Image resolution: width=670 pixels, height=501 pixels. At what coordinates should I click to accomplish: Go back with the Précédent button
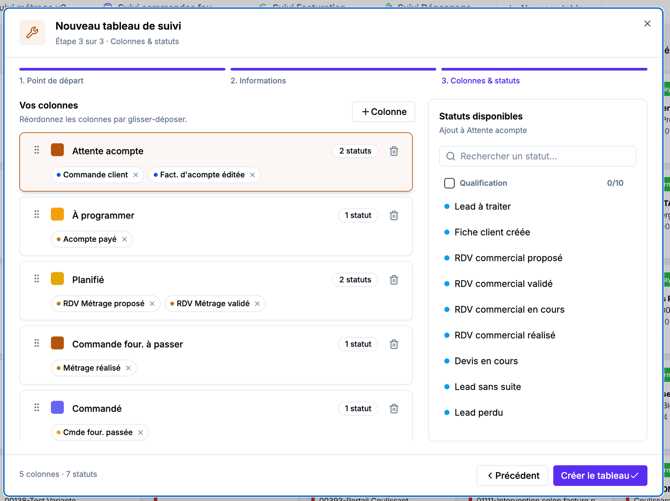pyautogui.click(x=512, y=475)
